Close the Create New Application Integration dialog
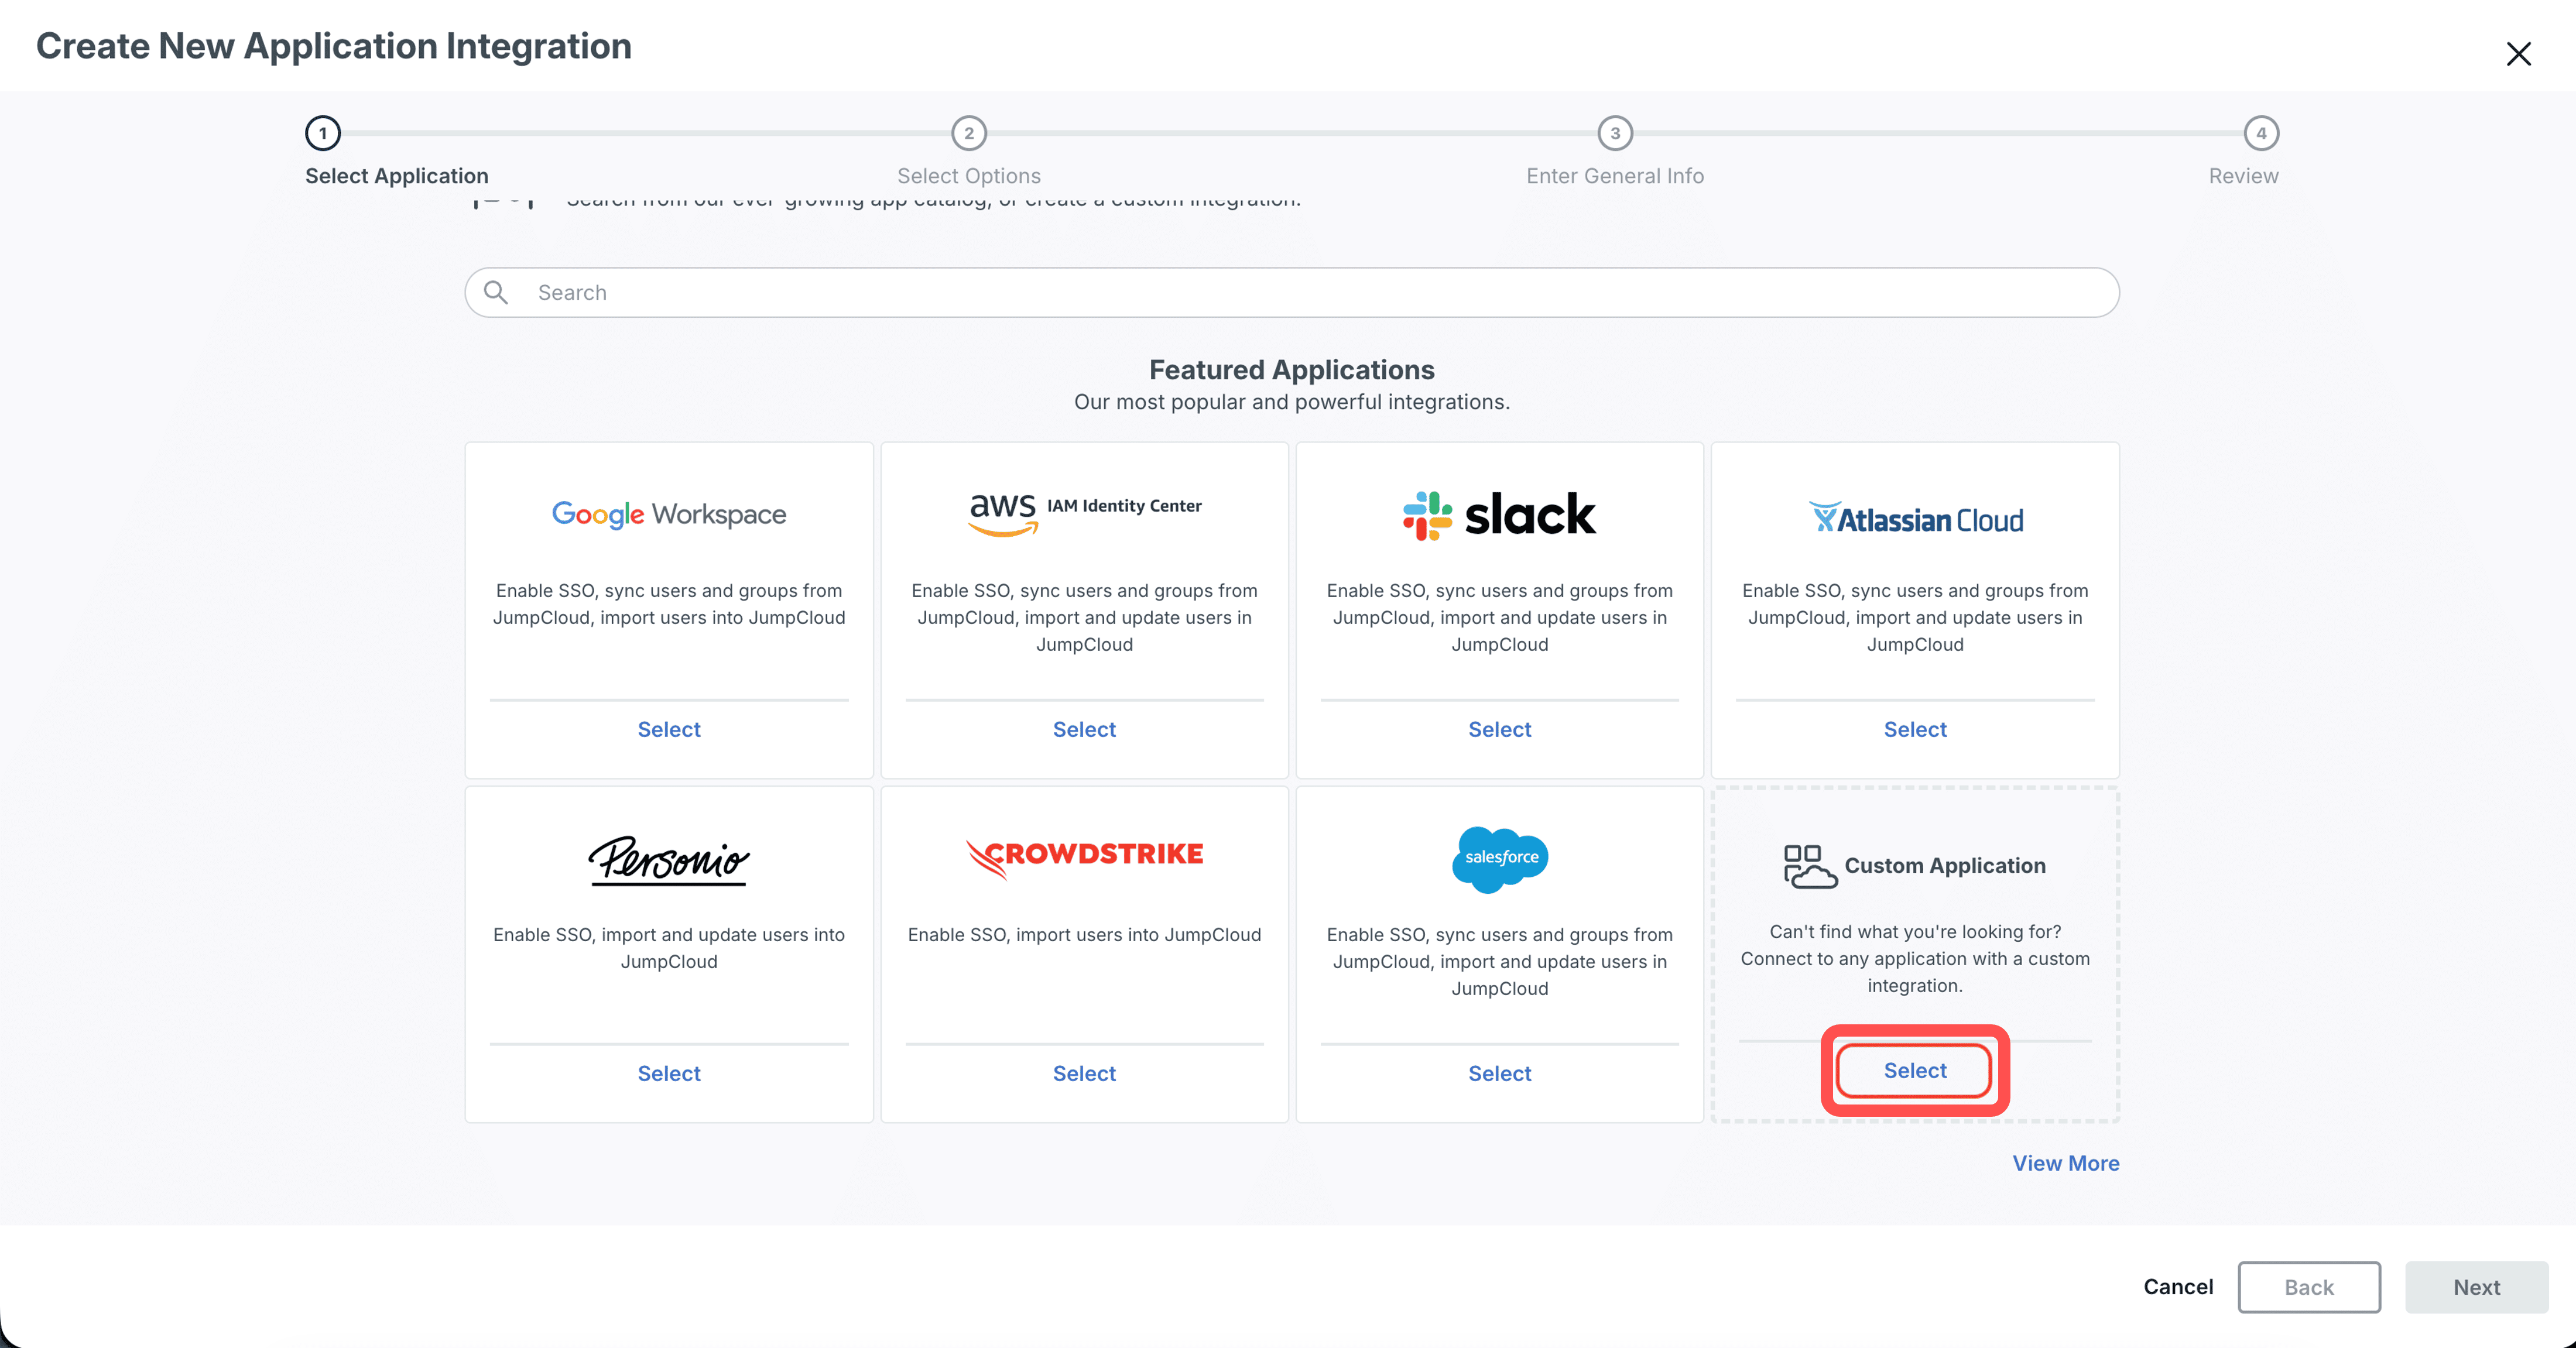 click(x=2518, y=54)
